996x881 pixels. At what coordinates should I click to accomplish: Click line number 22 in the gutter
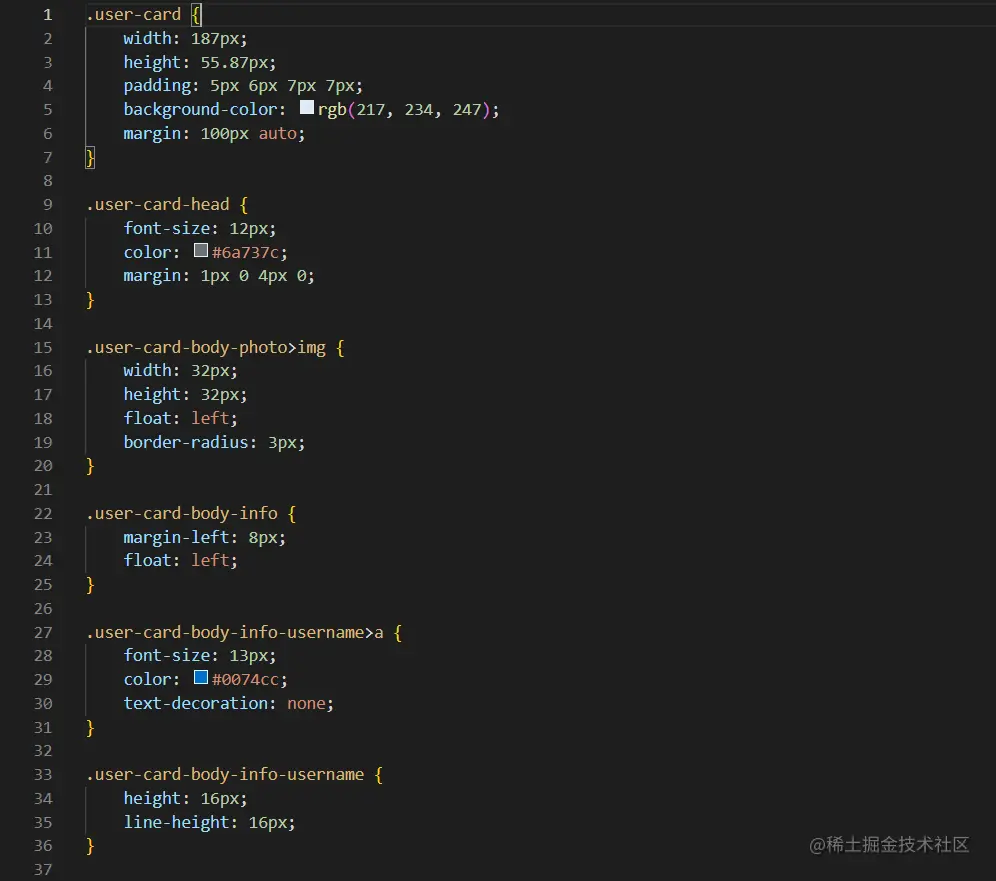pos(43,513)
